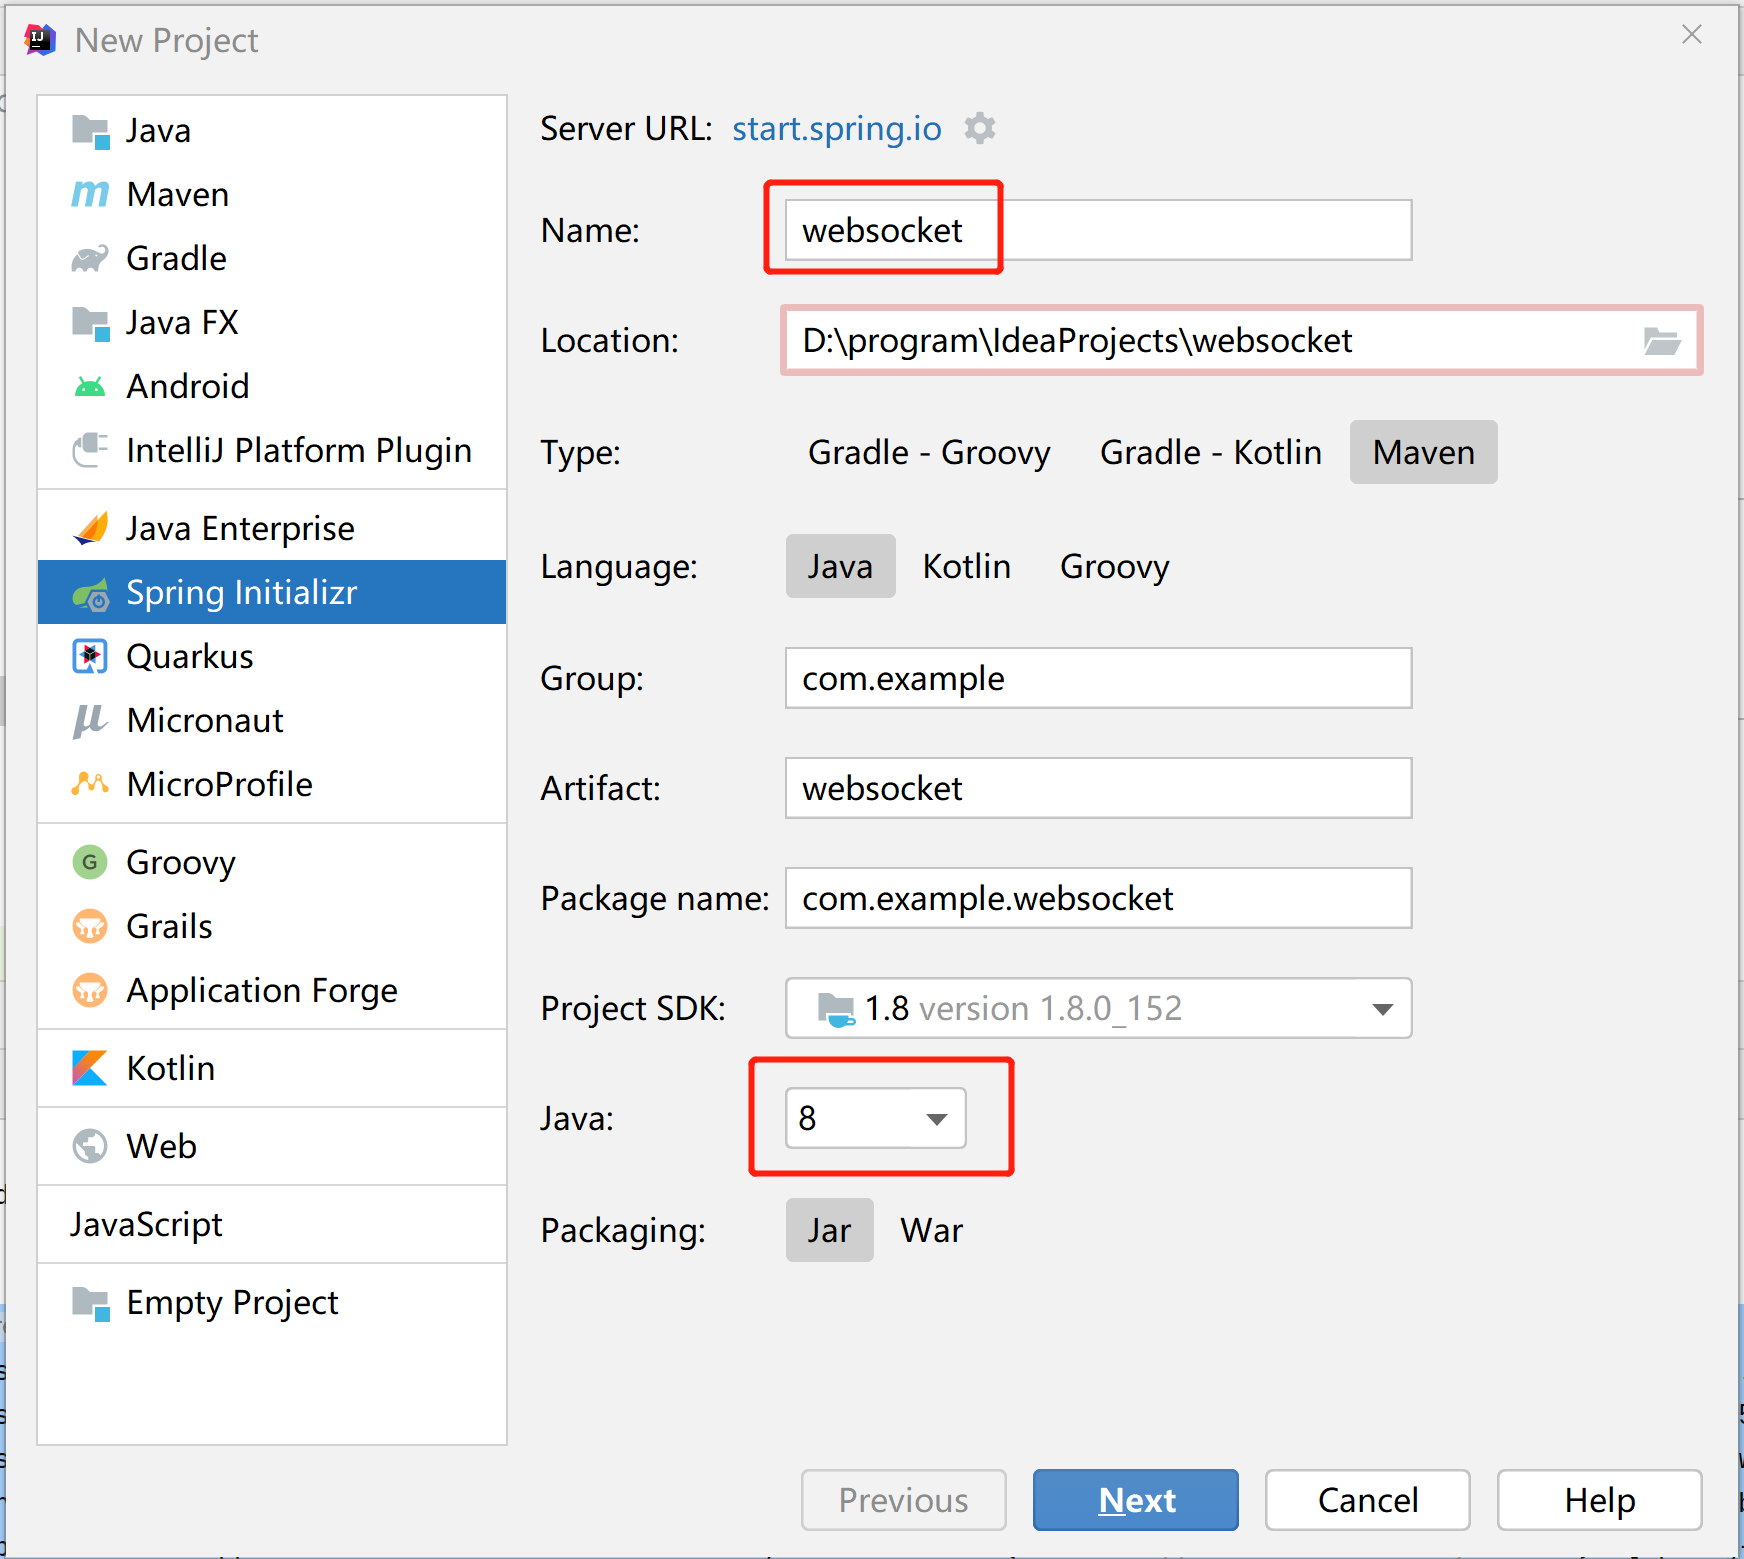Screen dimensions: 1744x1559
Task: Close the New Project dialog
Action: click(x=1692, y=35)
